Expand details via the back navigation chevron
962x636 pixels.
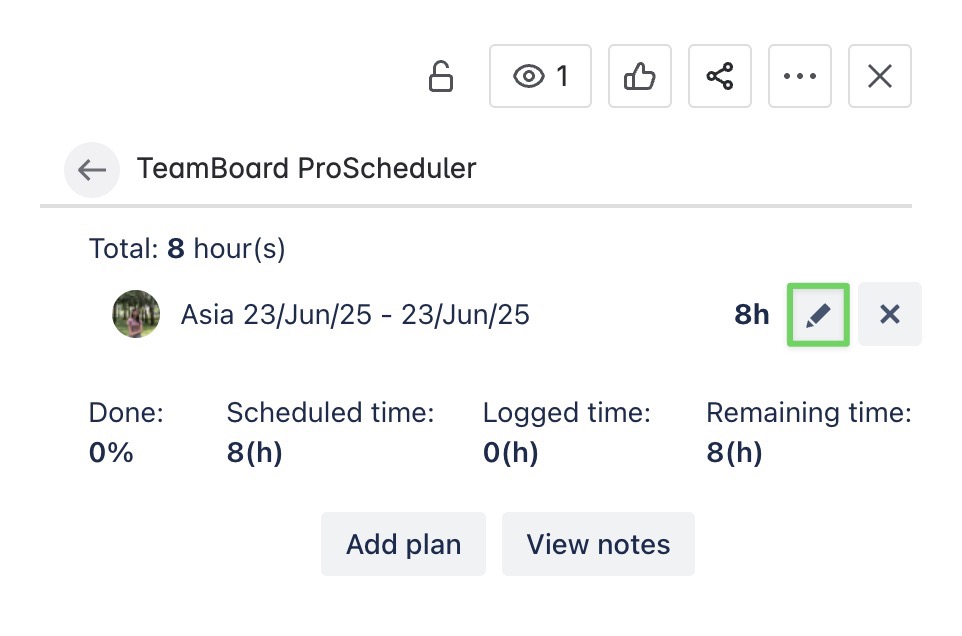coord(91,170)
